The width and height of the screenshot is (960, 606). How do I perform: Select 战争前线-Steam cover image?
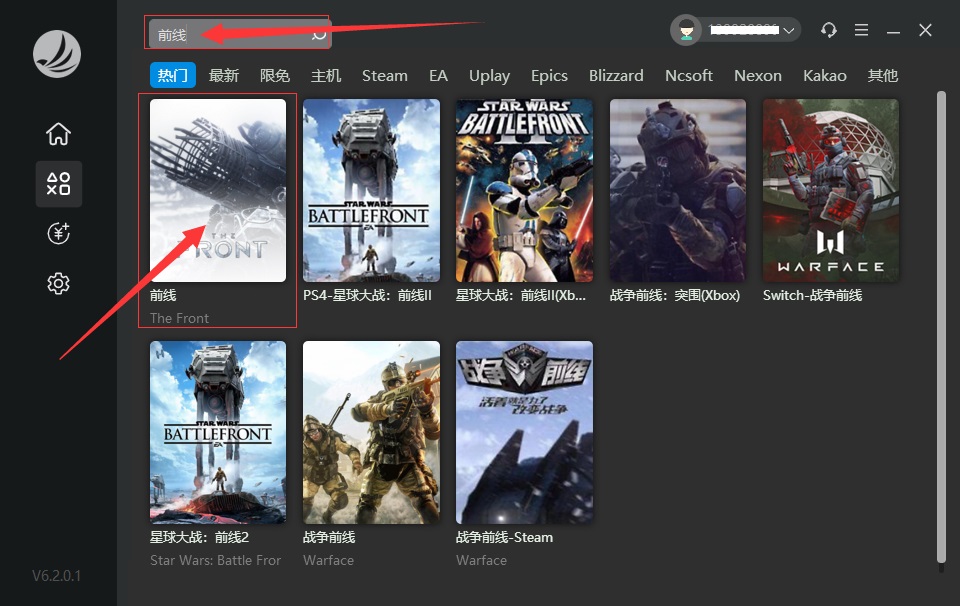(x=524, y=432)
